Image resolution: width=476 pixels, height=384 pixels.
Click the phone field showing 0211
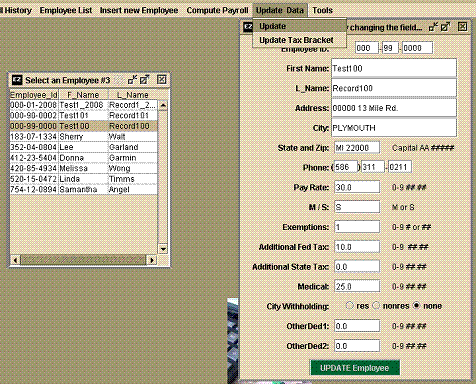[x=400, y=167]
